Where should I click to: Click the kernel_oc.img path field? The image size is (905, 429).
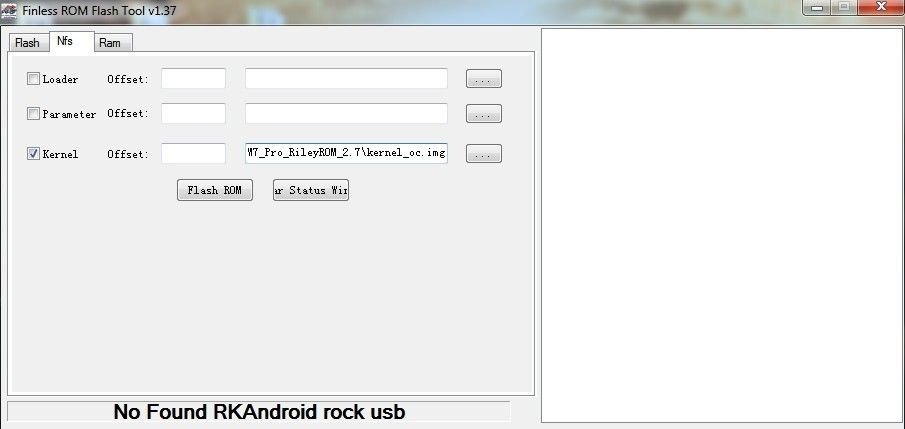346,154
